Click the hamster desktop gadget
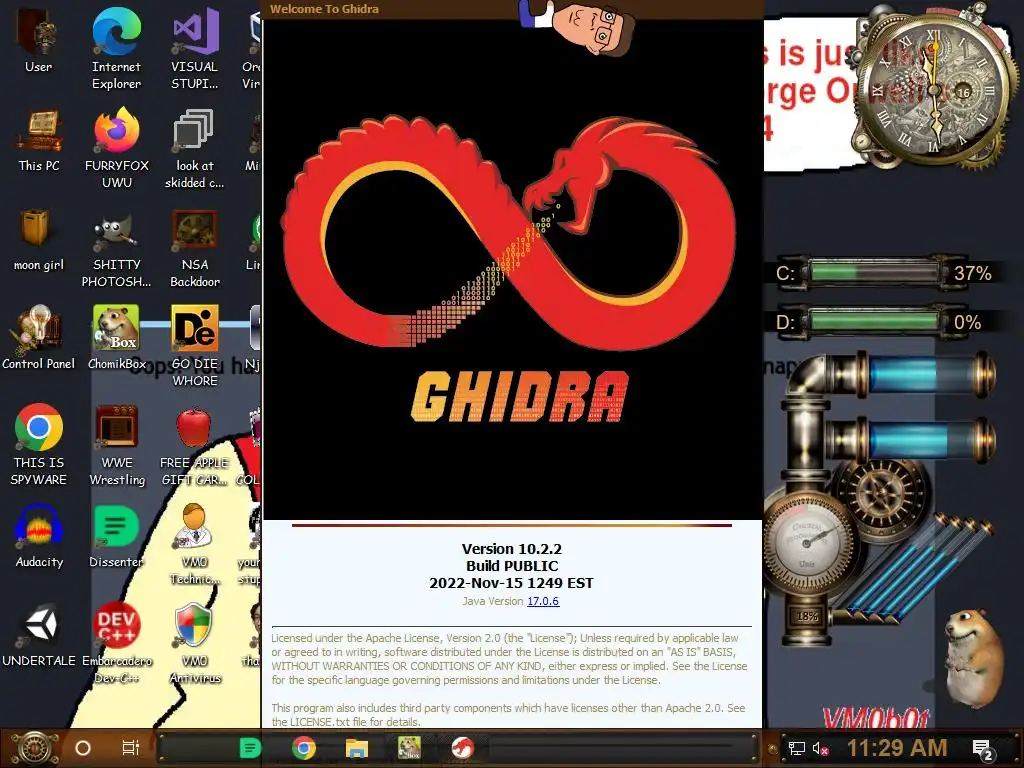This screenshot has width=1024, height=768. click(972, 660)
